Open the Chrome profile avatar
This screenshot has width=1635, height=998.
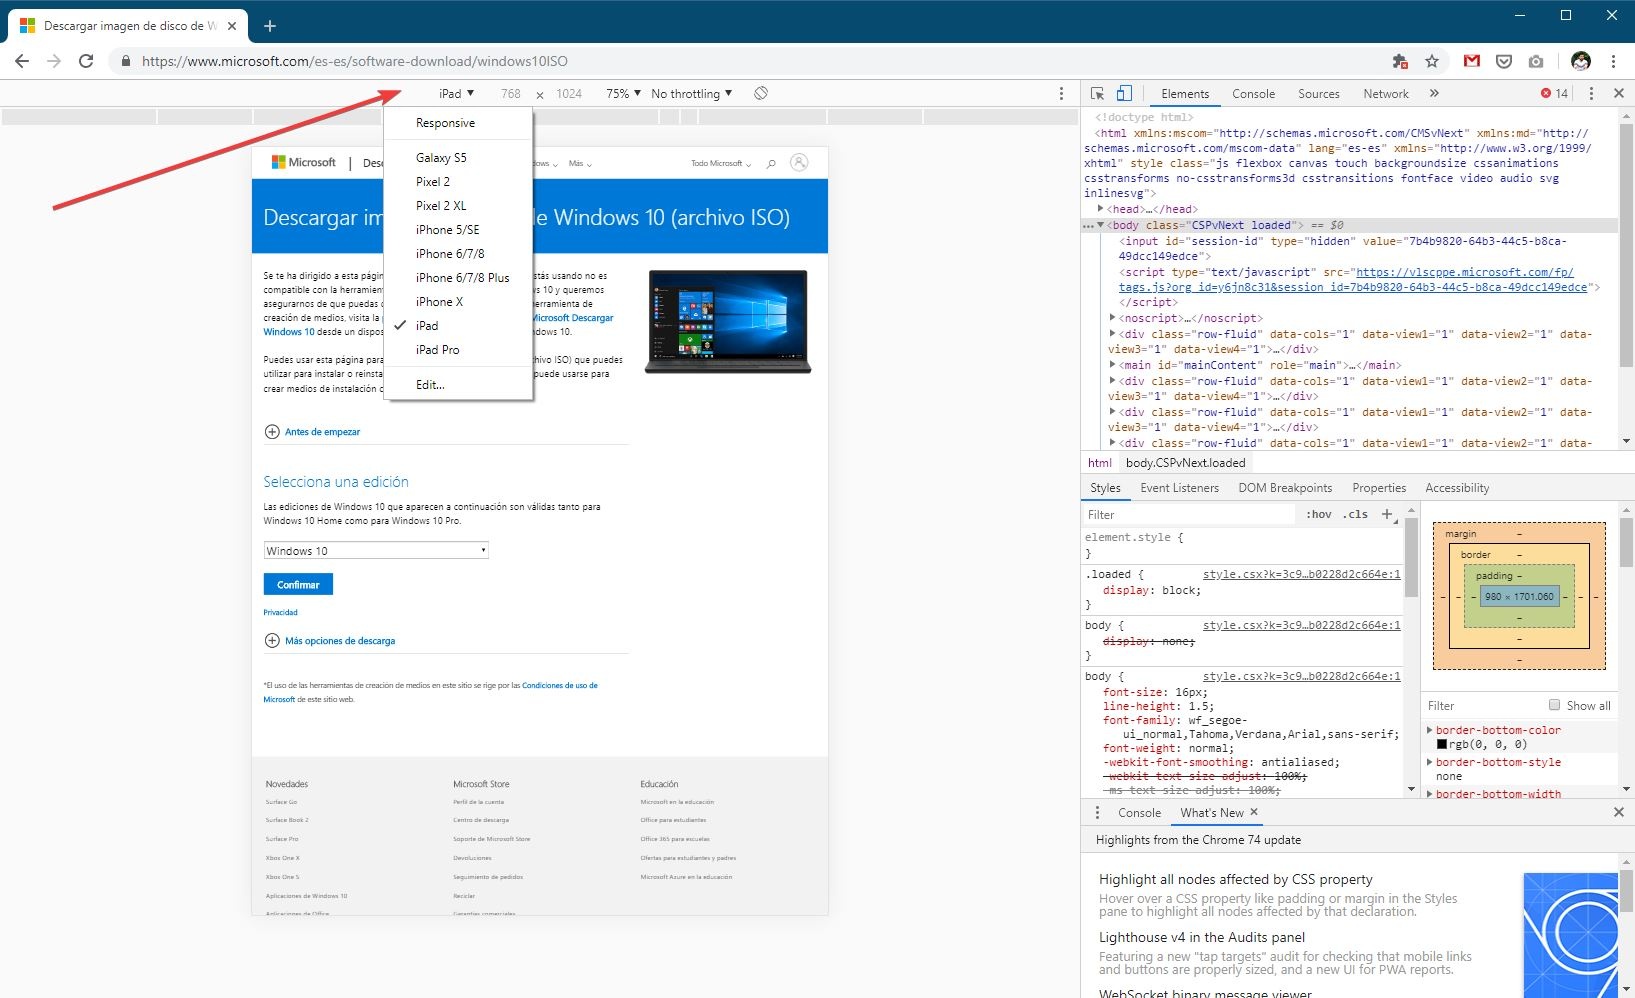[x=1580, y=61]
